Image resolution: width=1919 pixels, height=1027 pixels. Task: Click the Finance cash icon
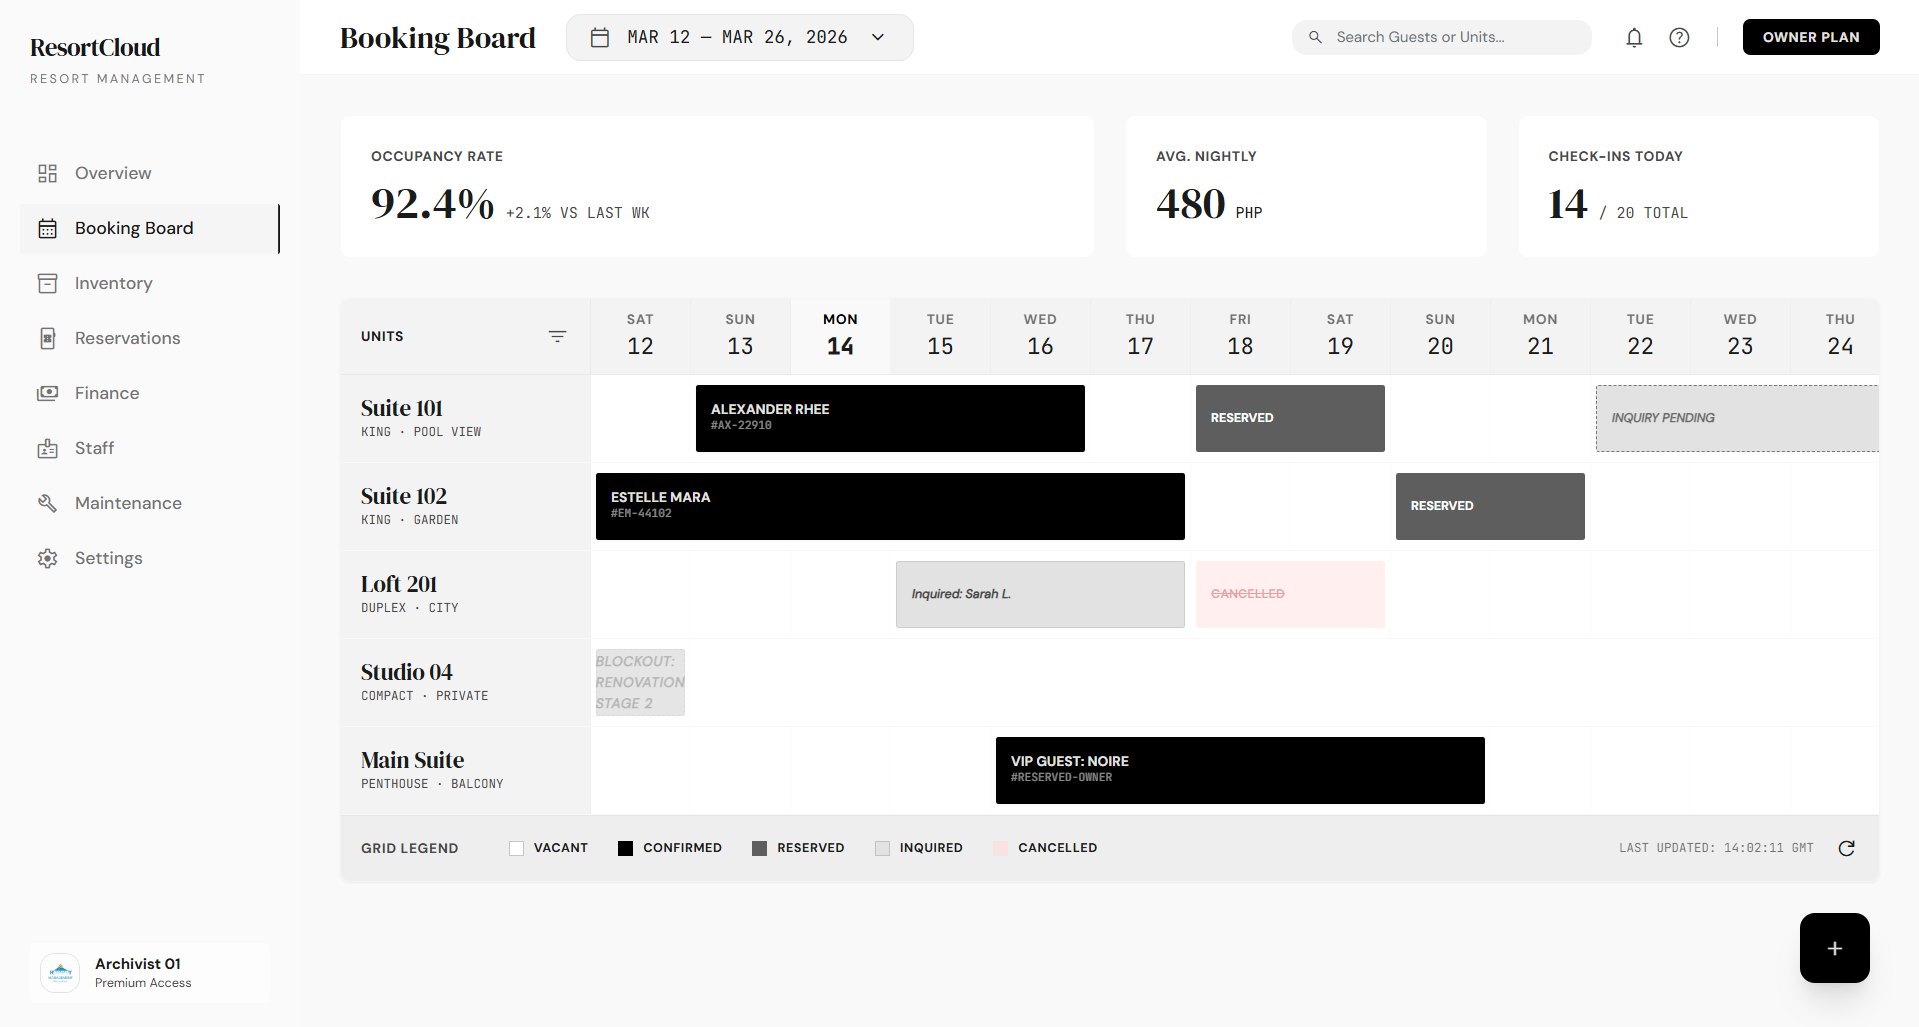pos(47,393)
